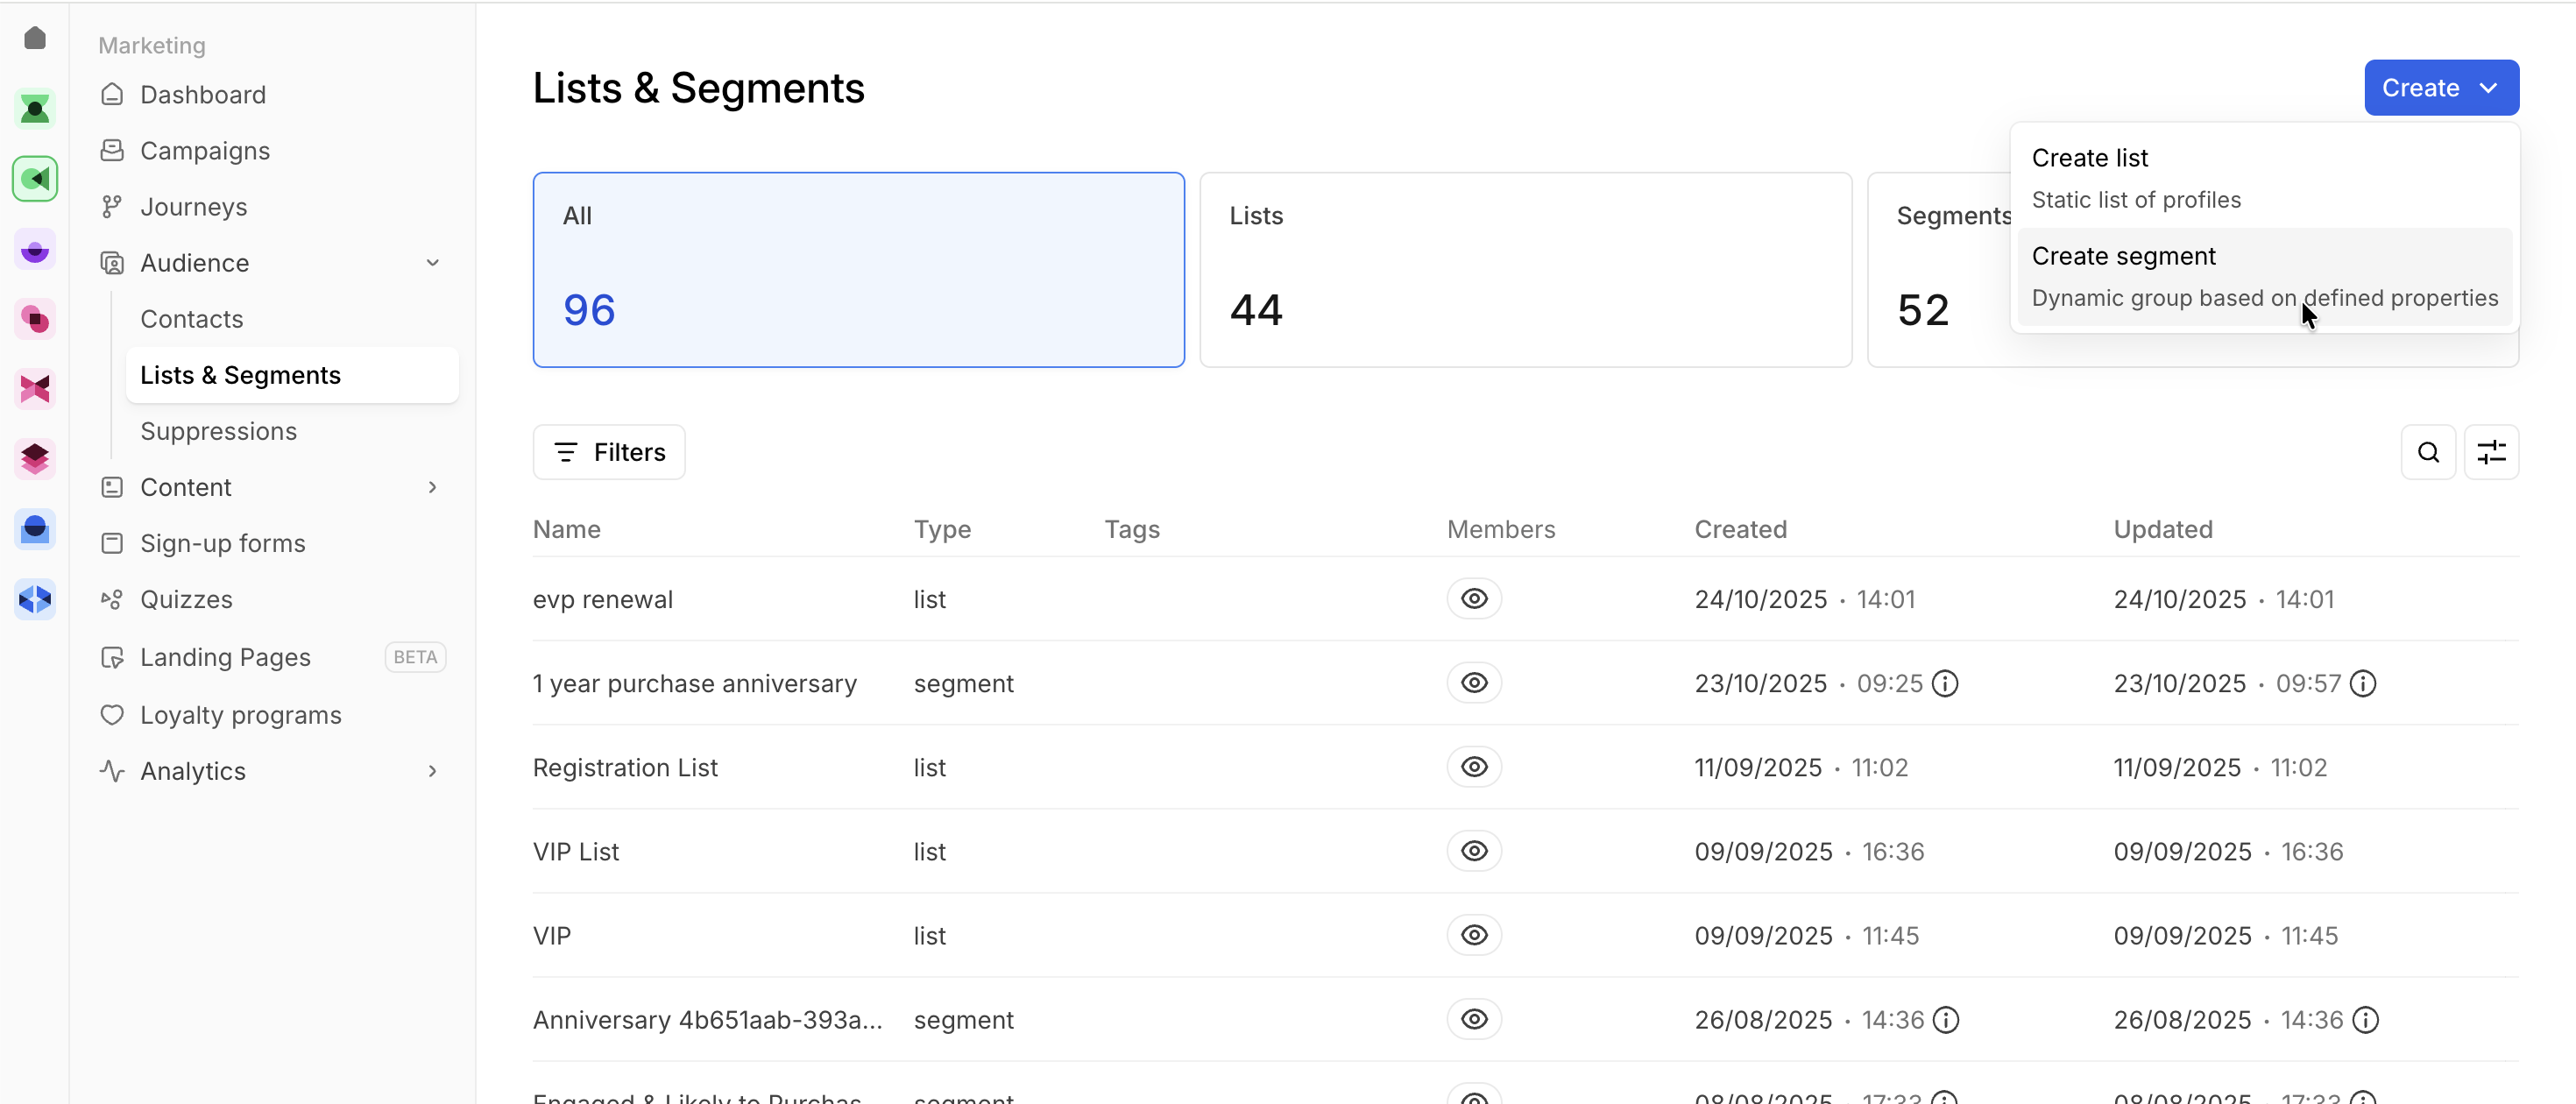Open Loyalty programs in the sidebar
The image size is (2576, 1104).
coord(240,715)
